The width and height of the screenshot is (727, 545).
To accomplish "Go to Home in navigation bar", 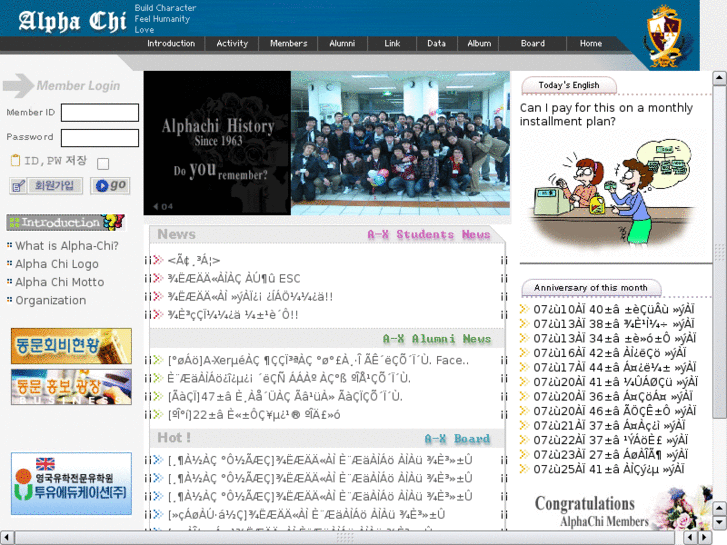I will click(591, 44).
